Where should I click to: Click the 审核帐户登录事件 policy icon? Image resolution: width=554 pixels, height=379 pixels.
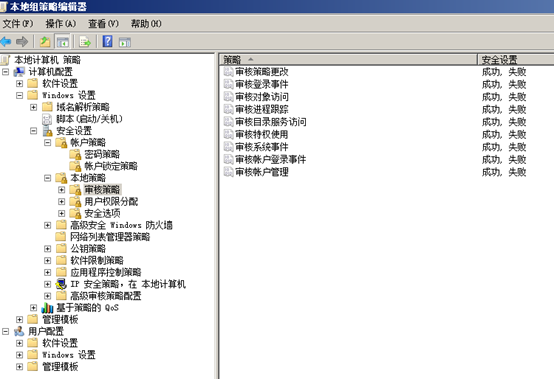(x=229, y=159)
